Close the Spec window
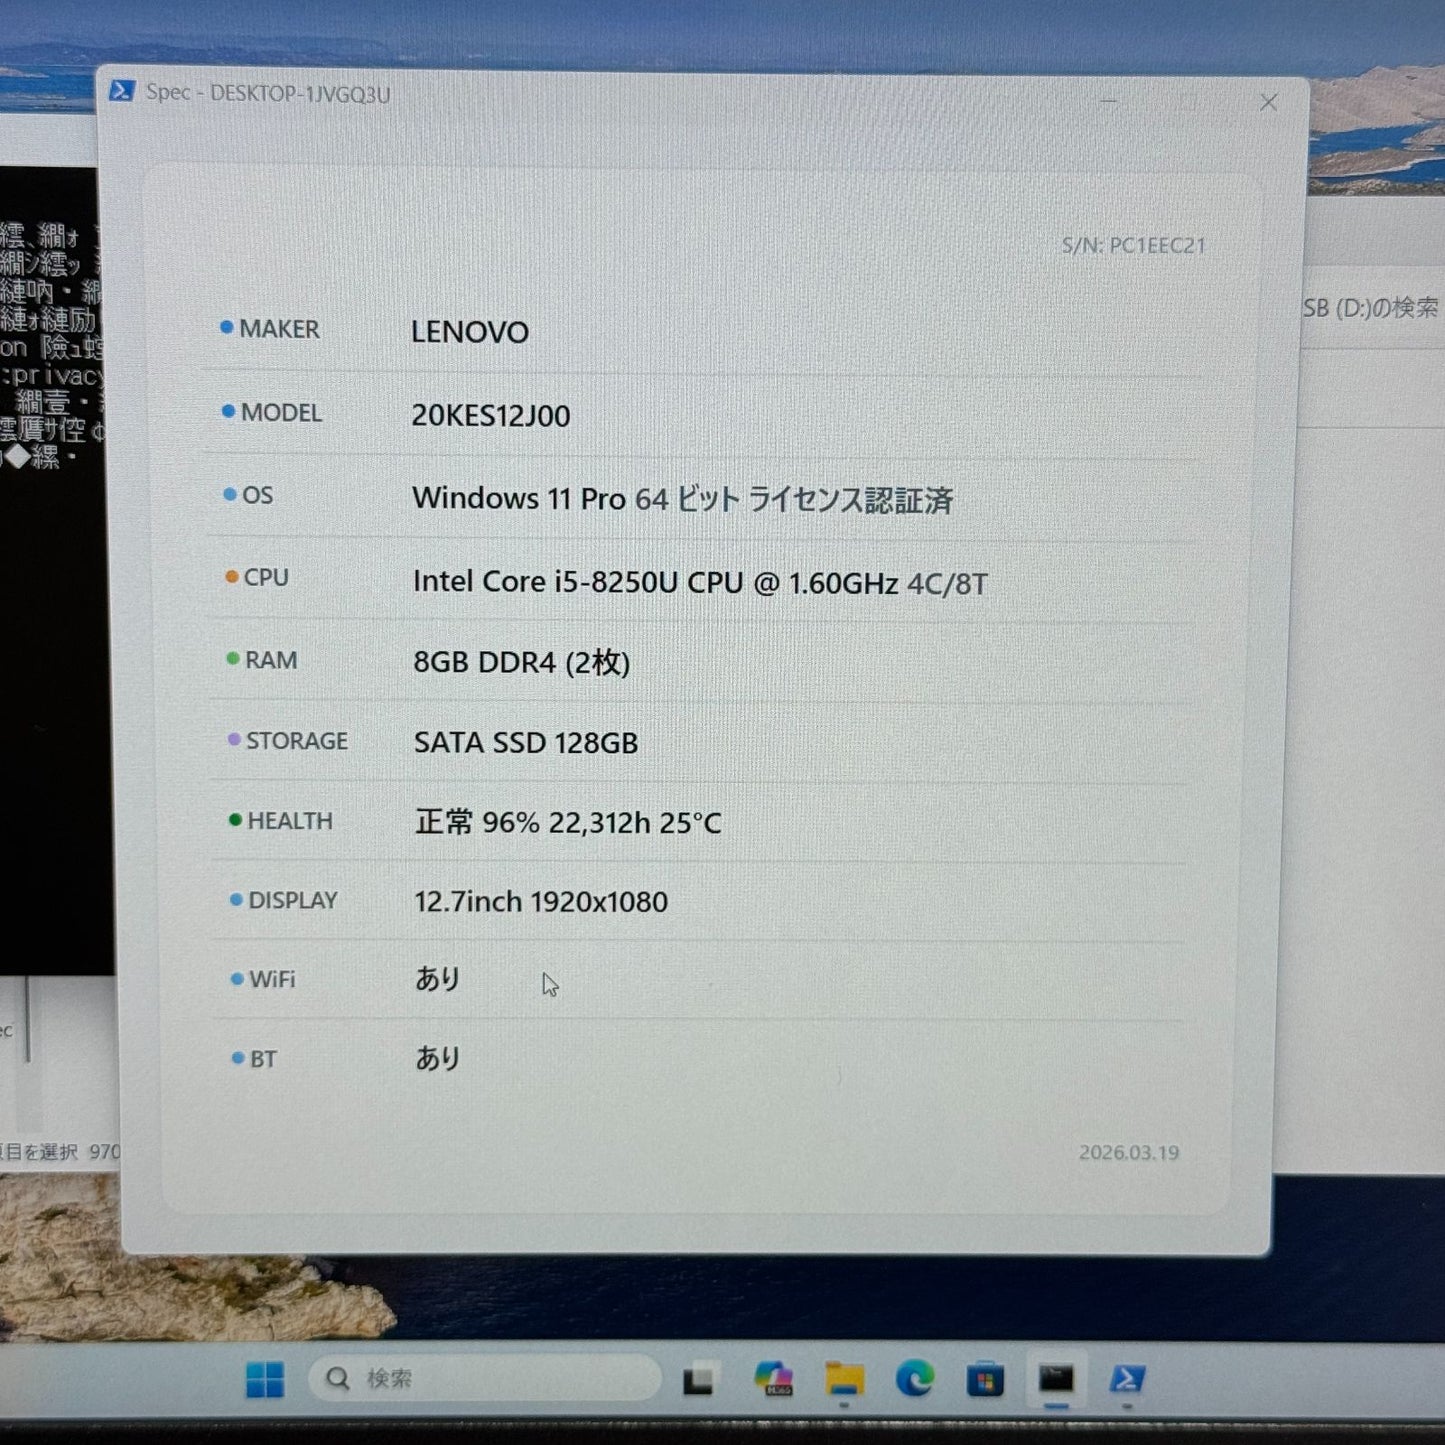Screen dimensions: 1445x1445 pyautogui.click(x=1269, y=102)
